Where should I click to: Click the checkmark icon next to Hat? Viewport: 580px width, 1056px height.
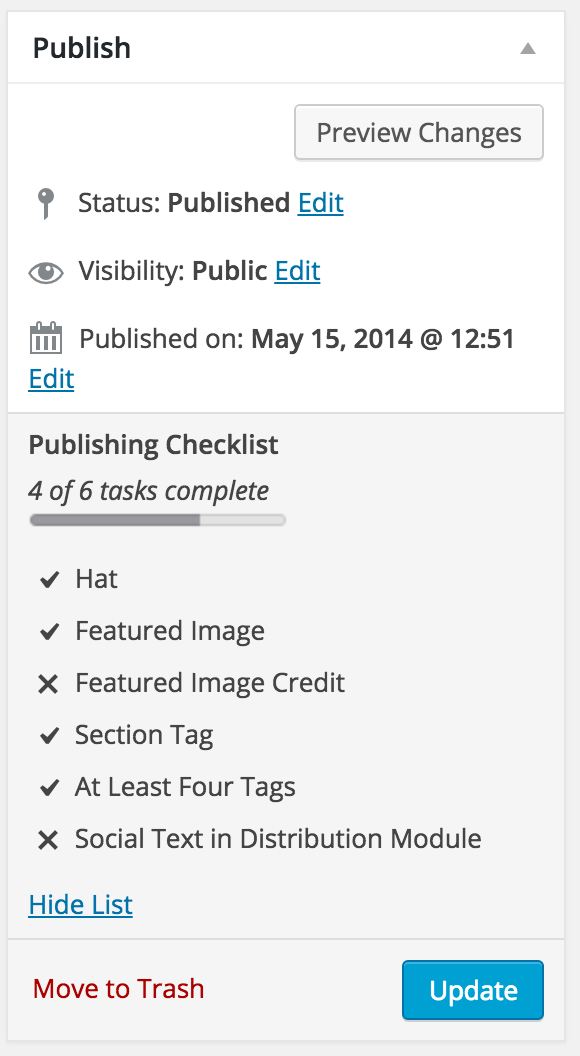49,579
